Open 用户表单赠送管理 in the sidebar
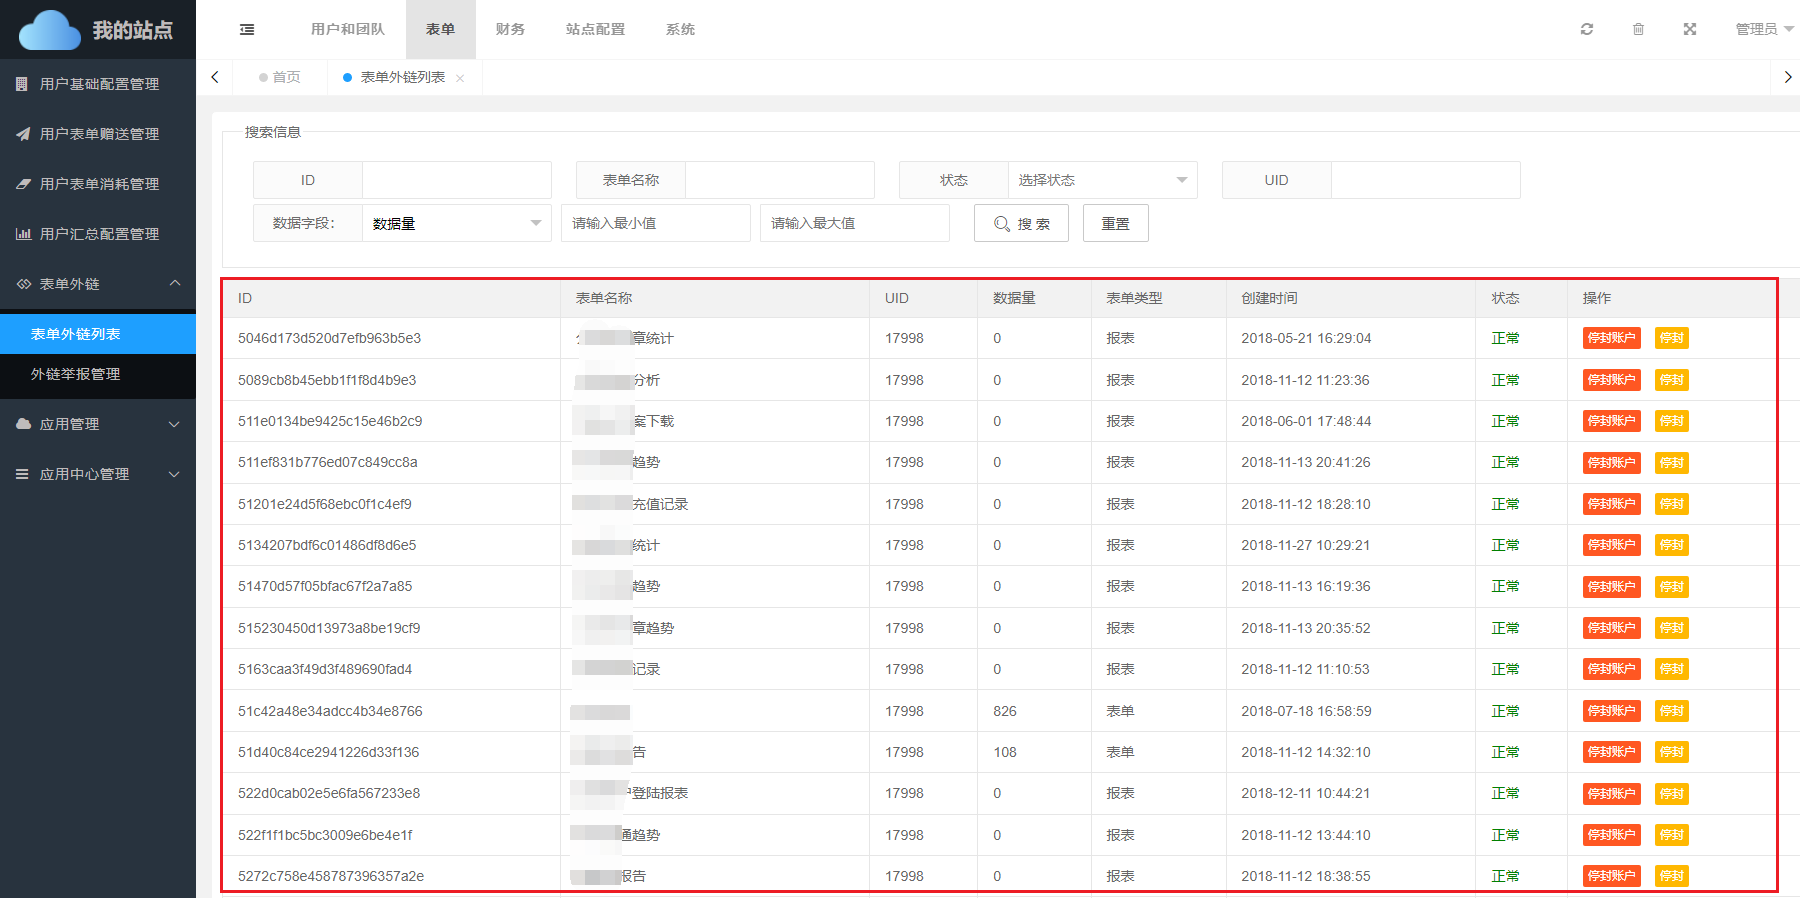 pos(98,134)
